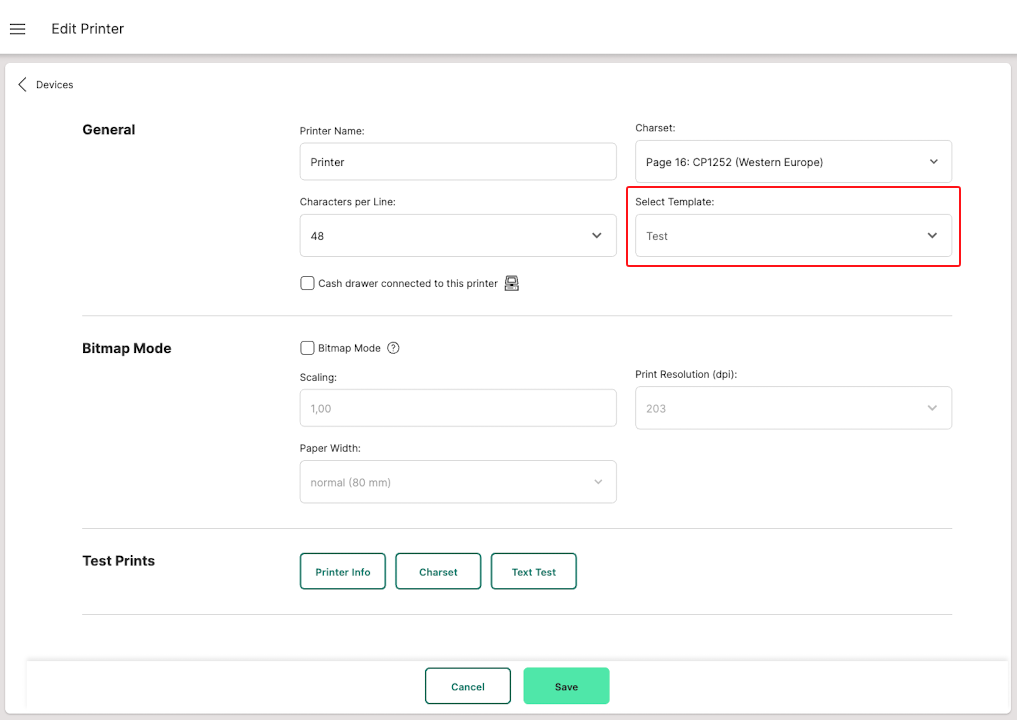Cancel editing the printer

[x=467, y=687]
